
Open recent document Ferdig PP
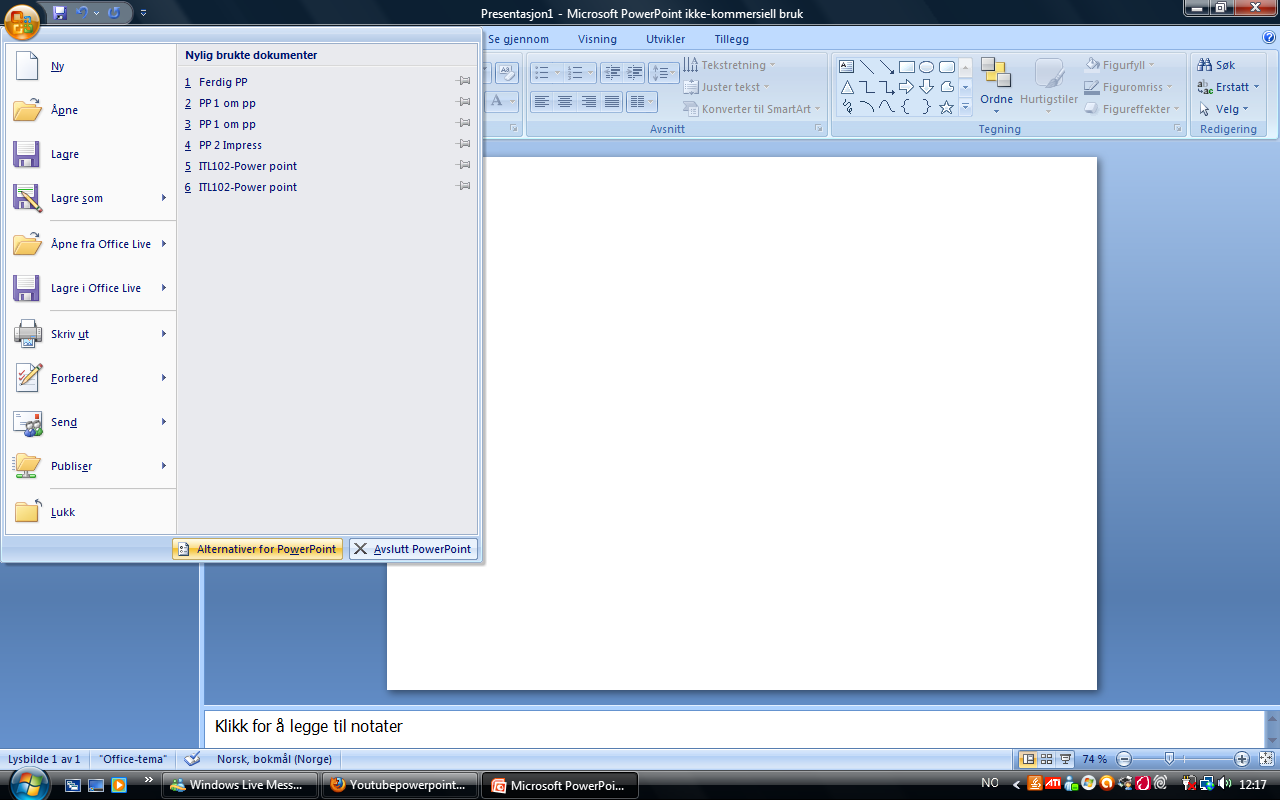[x=328, y=82]
